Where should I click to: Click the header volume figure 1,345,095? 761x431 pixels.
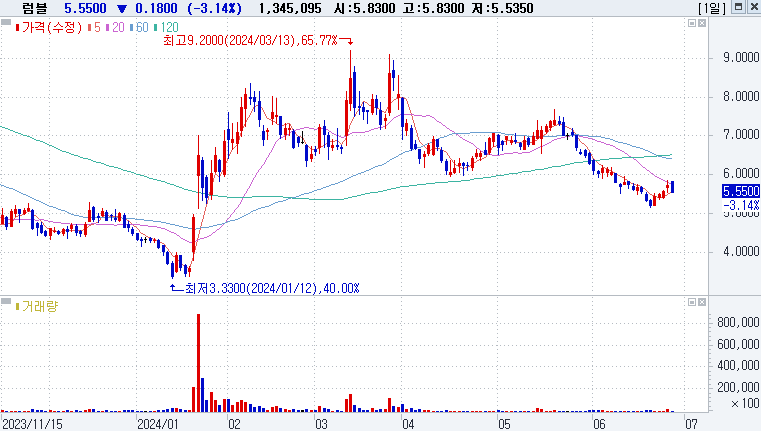(x=290, y=8)
